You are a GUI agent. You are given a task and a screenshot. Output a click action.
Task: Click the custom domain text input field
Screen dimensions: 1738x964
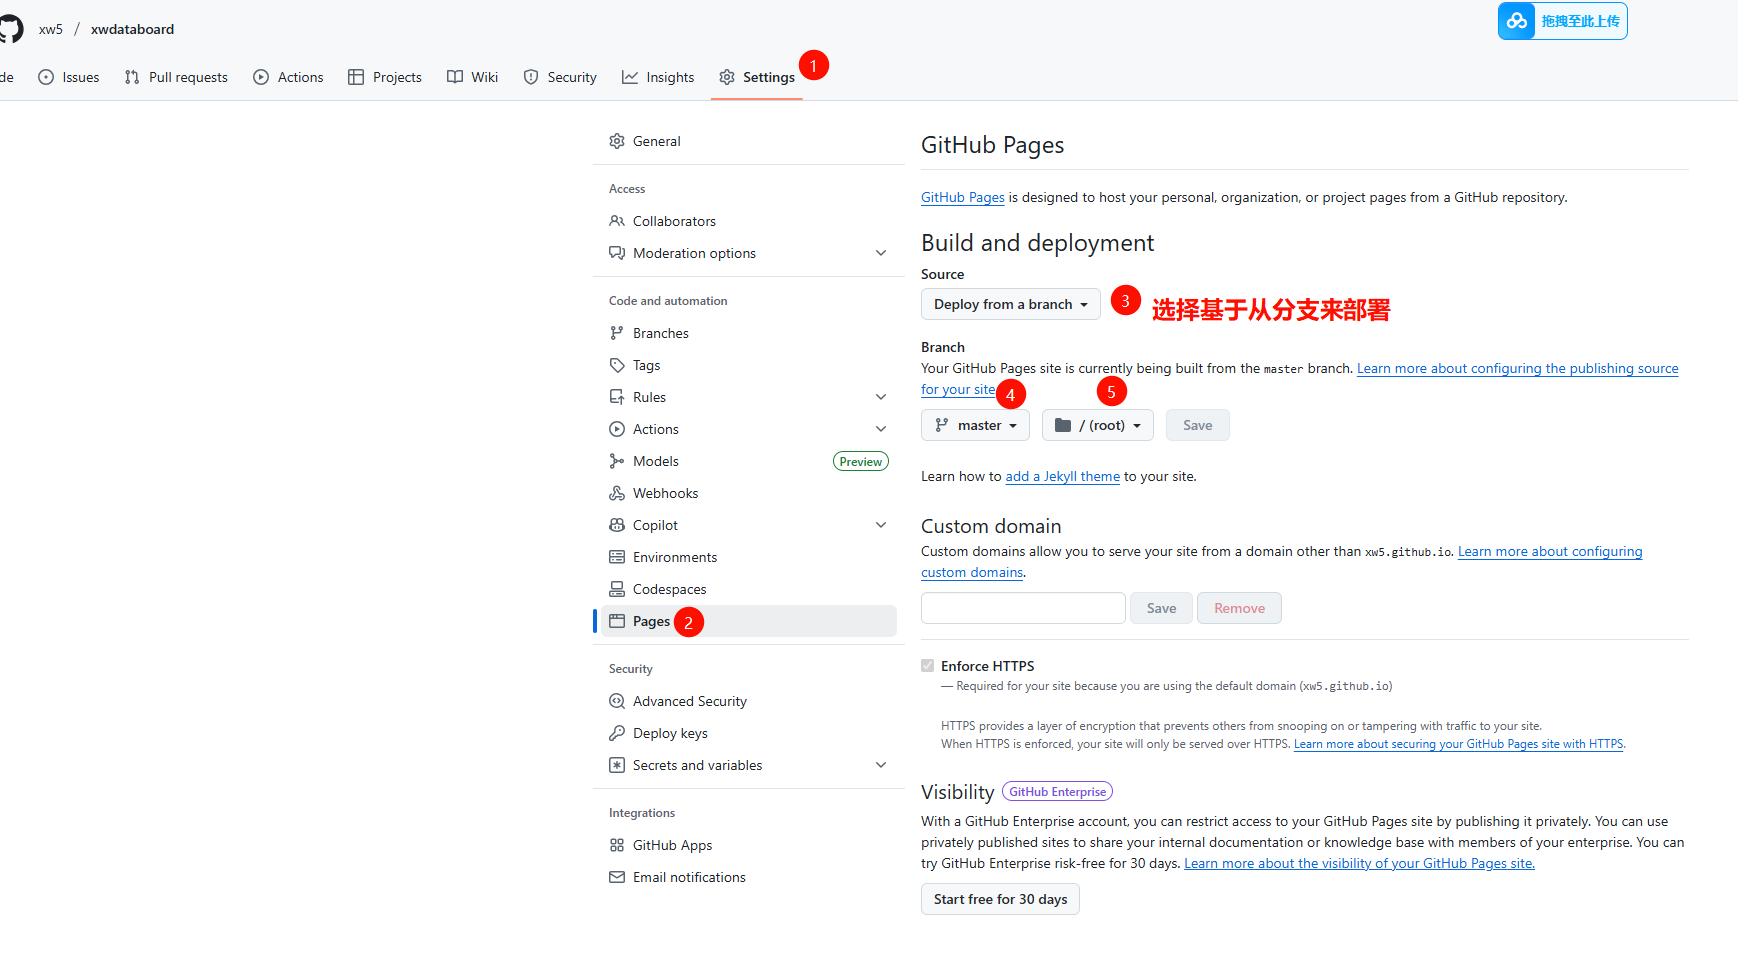pyautogui.click(x=1023, y=608)
